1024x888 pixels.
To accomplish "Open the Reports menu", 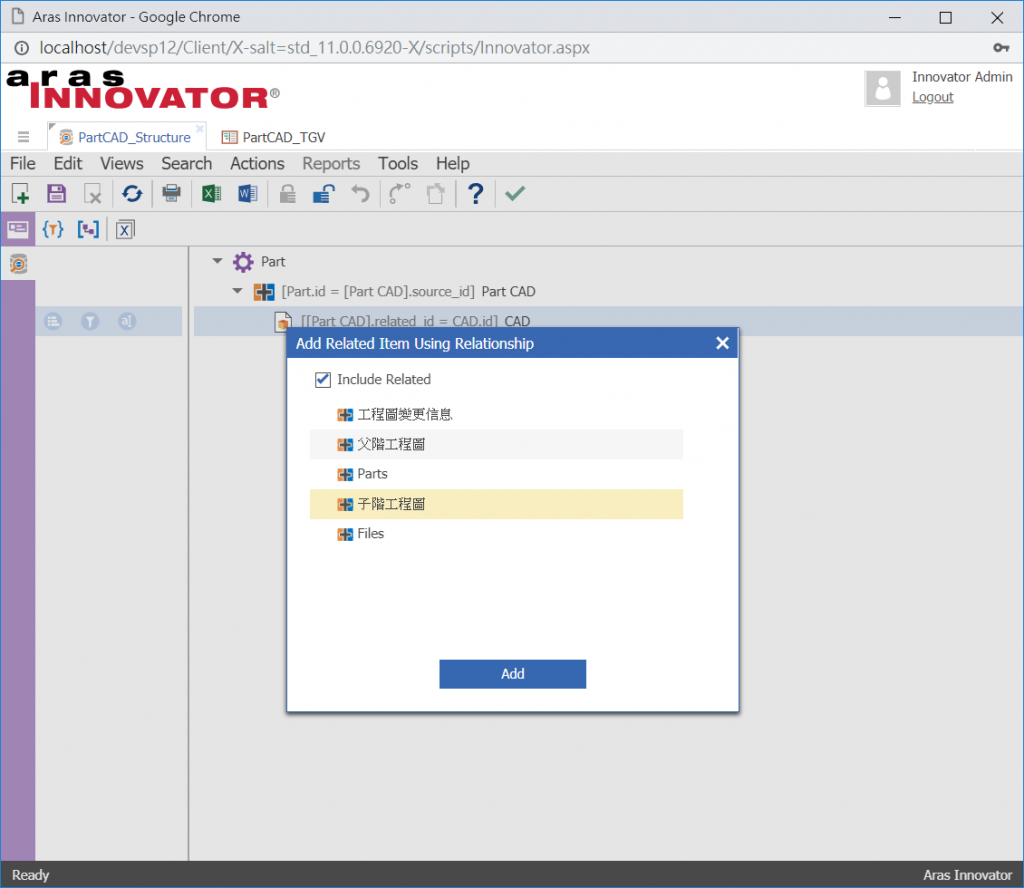I will [x=331, y=163].
